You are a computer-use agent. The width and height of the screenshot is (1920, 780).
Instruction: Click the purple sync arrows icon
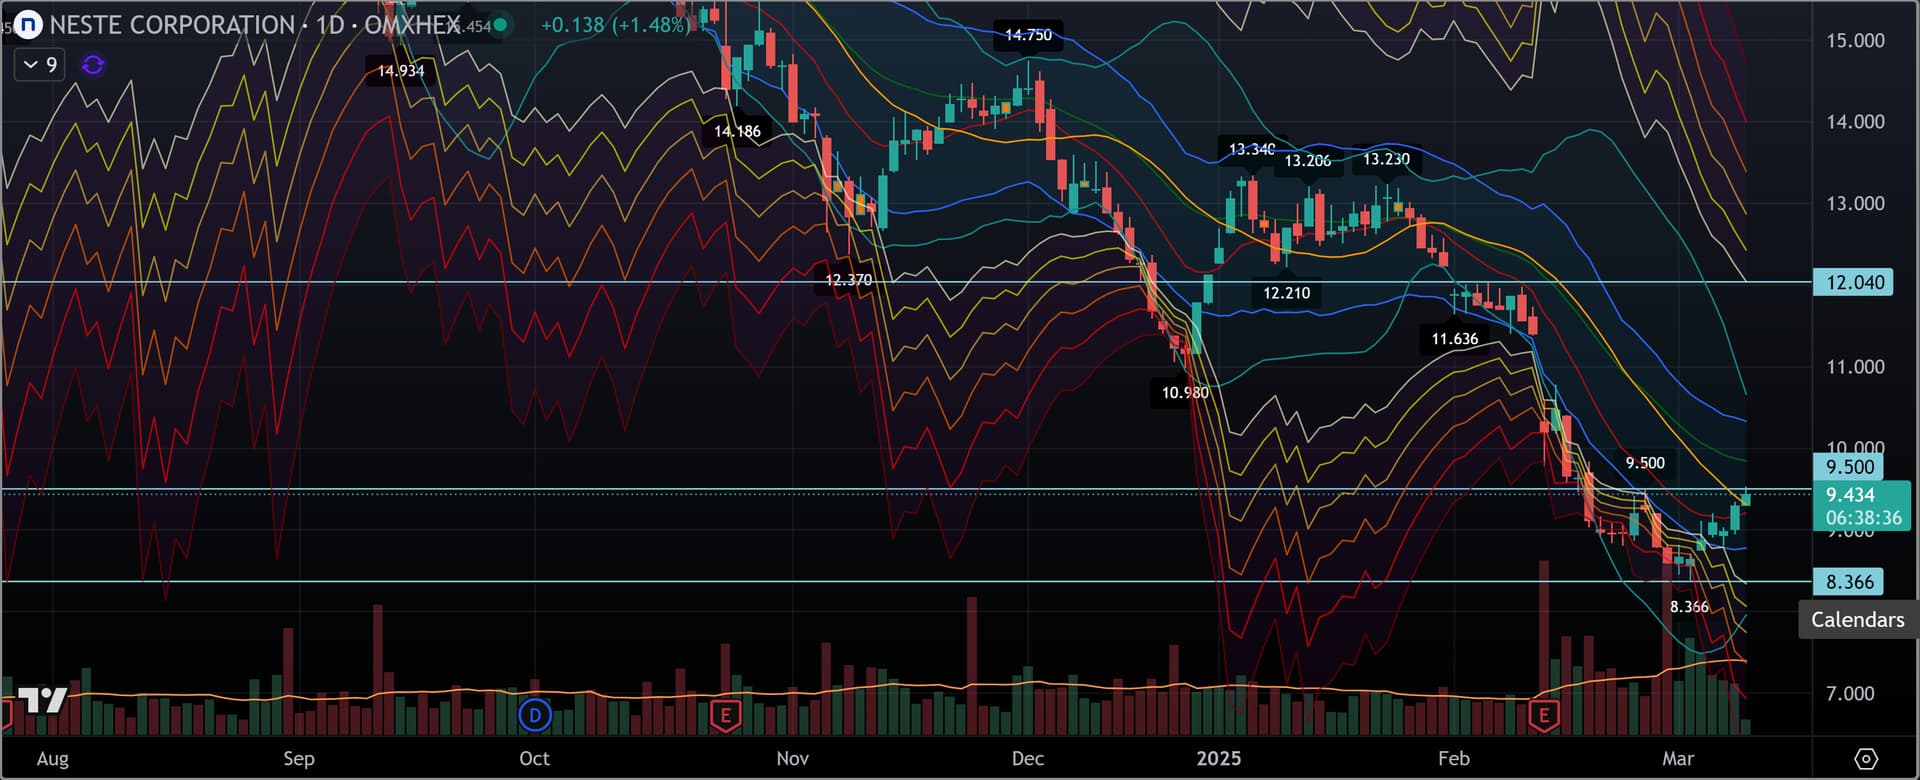[x=93, y=65]
